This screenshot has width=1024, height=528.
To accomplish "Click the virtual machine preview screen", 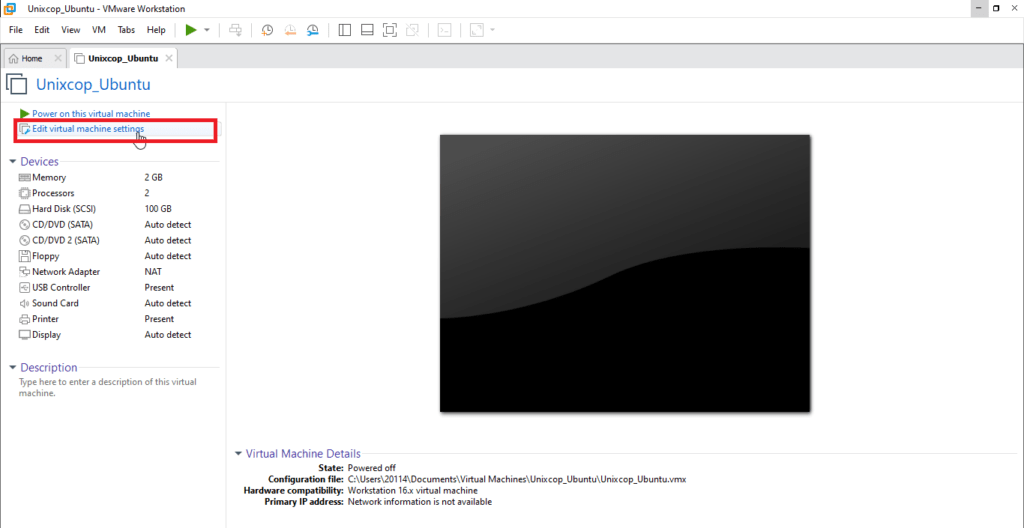I will [625, 273].
